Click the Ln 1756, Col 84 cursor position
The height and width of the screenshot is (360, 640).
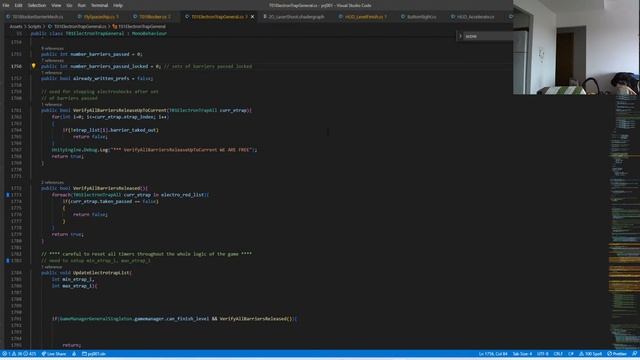click(x=493, y=354)
